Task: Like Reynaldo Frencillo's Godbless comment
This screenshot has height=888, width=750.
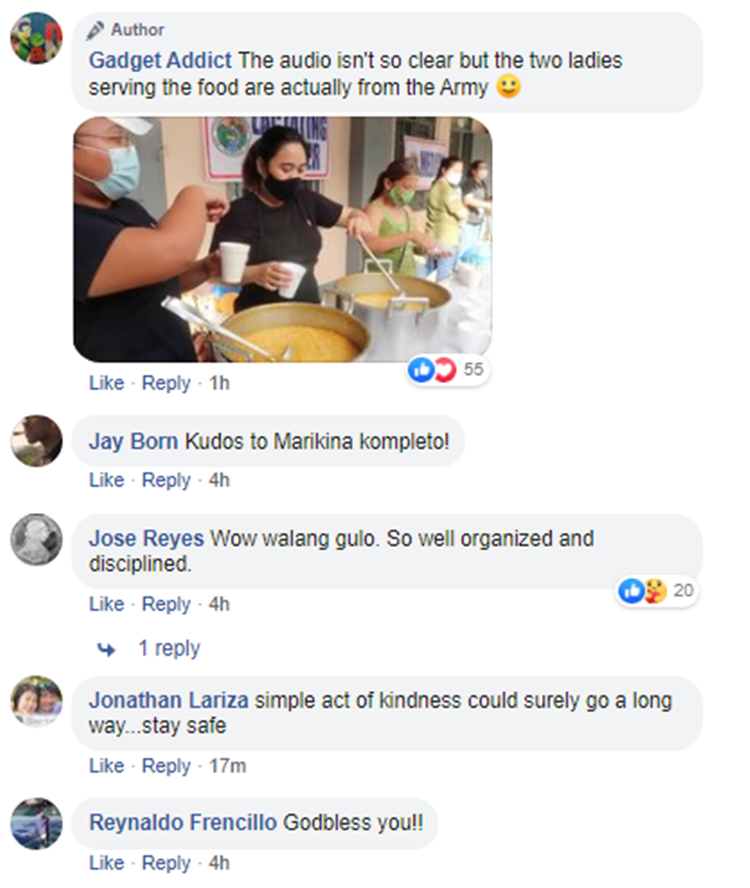Action: (106, 863)
